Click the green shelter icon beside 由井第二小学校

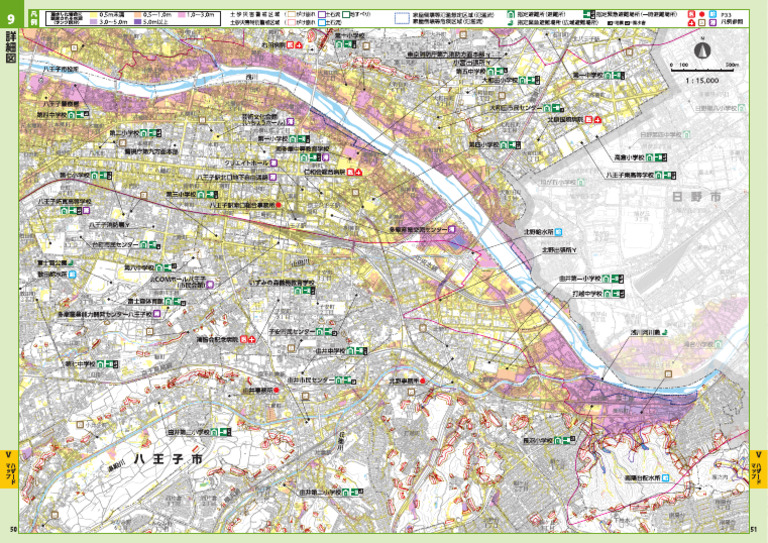(346, 492)
